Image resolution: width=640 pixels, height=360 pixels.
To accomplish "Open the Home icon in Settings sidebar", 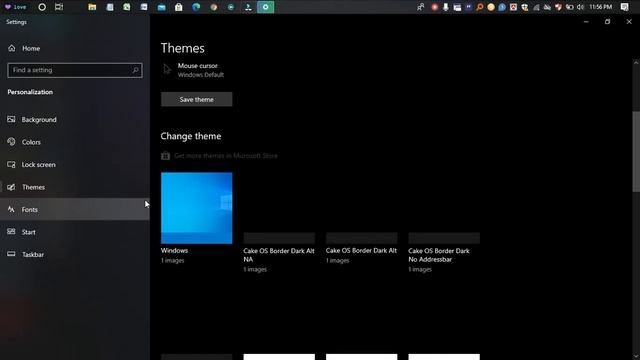I will [11, 48].
